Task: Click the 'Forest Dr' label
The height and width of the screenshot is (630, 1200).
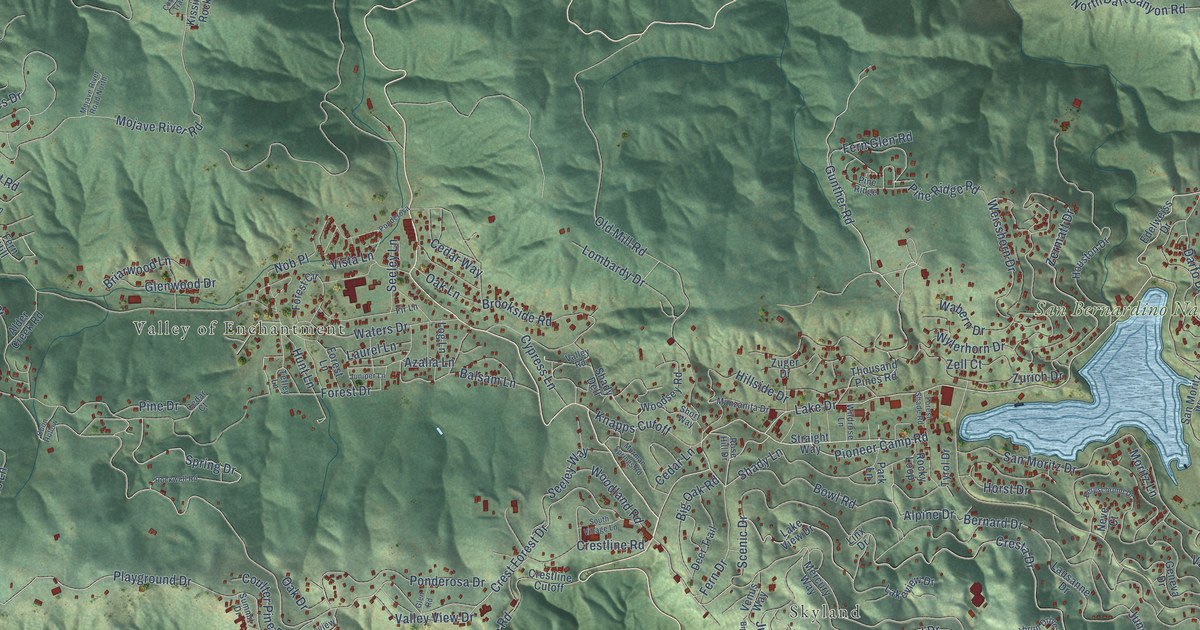Action: [345, 393]
